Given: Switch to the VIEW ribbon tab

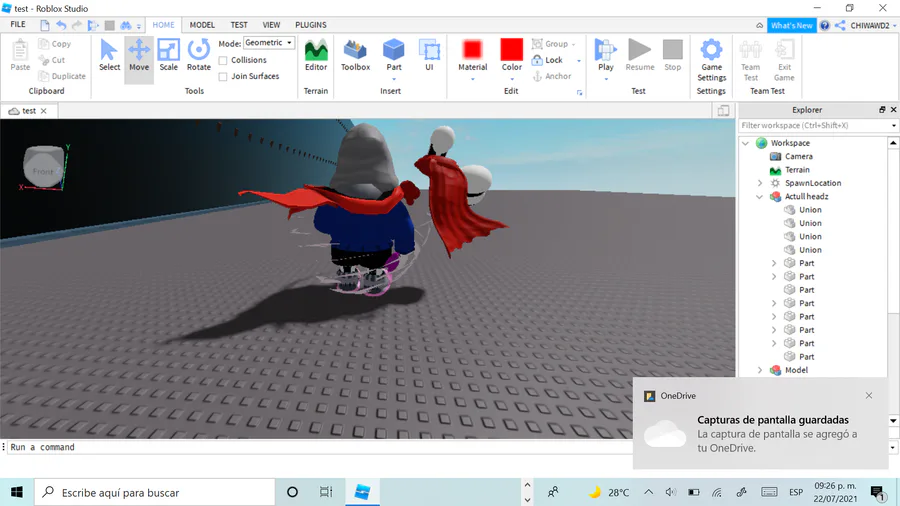Looking at the screenshot, I should click(x=271, y=25).
